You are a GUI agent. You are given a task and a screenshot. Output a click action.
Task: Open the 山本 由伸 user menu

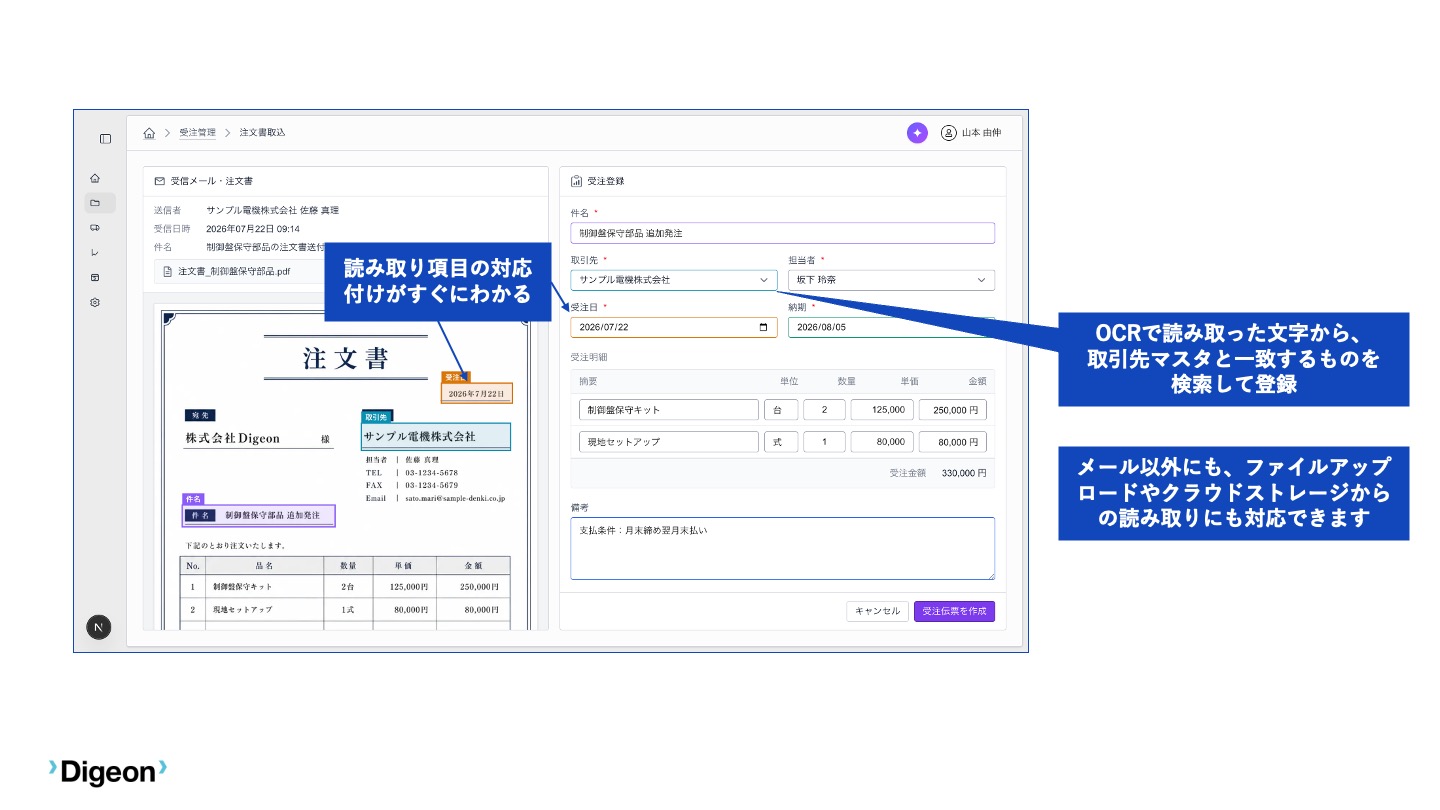click(971, 133)
